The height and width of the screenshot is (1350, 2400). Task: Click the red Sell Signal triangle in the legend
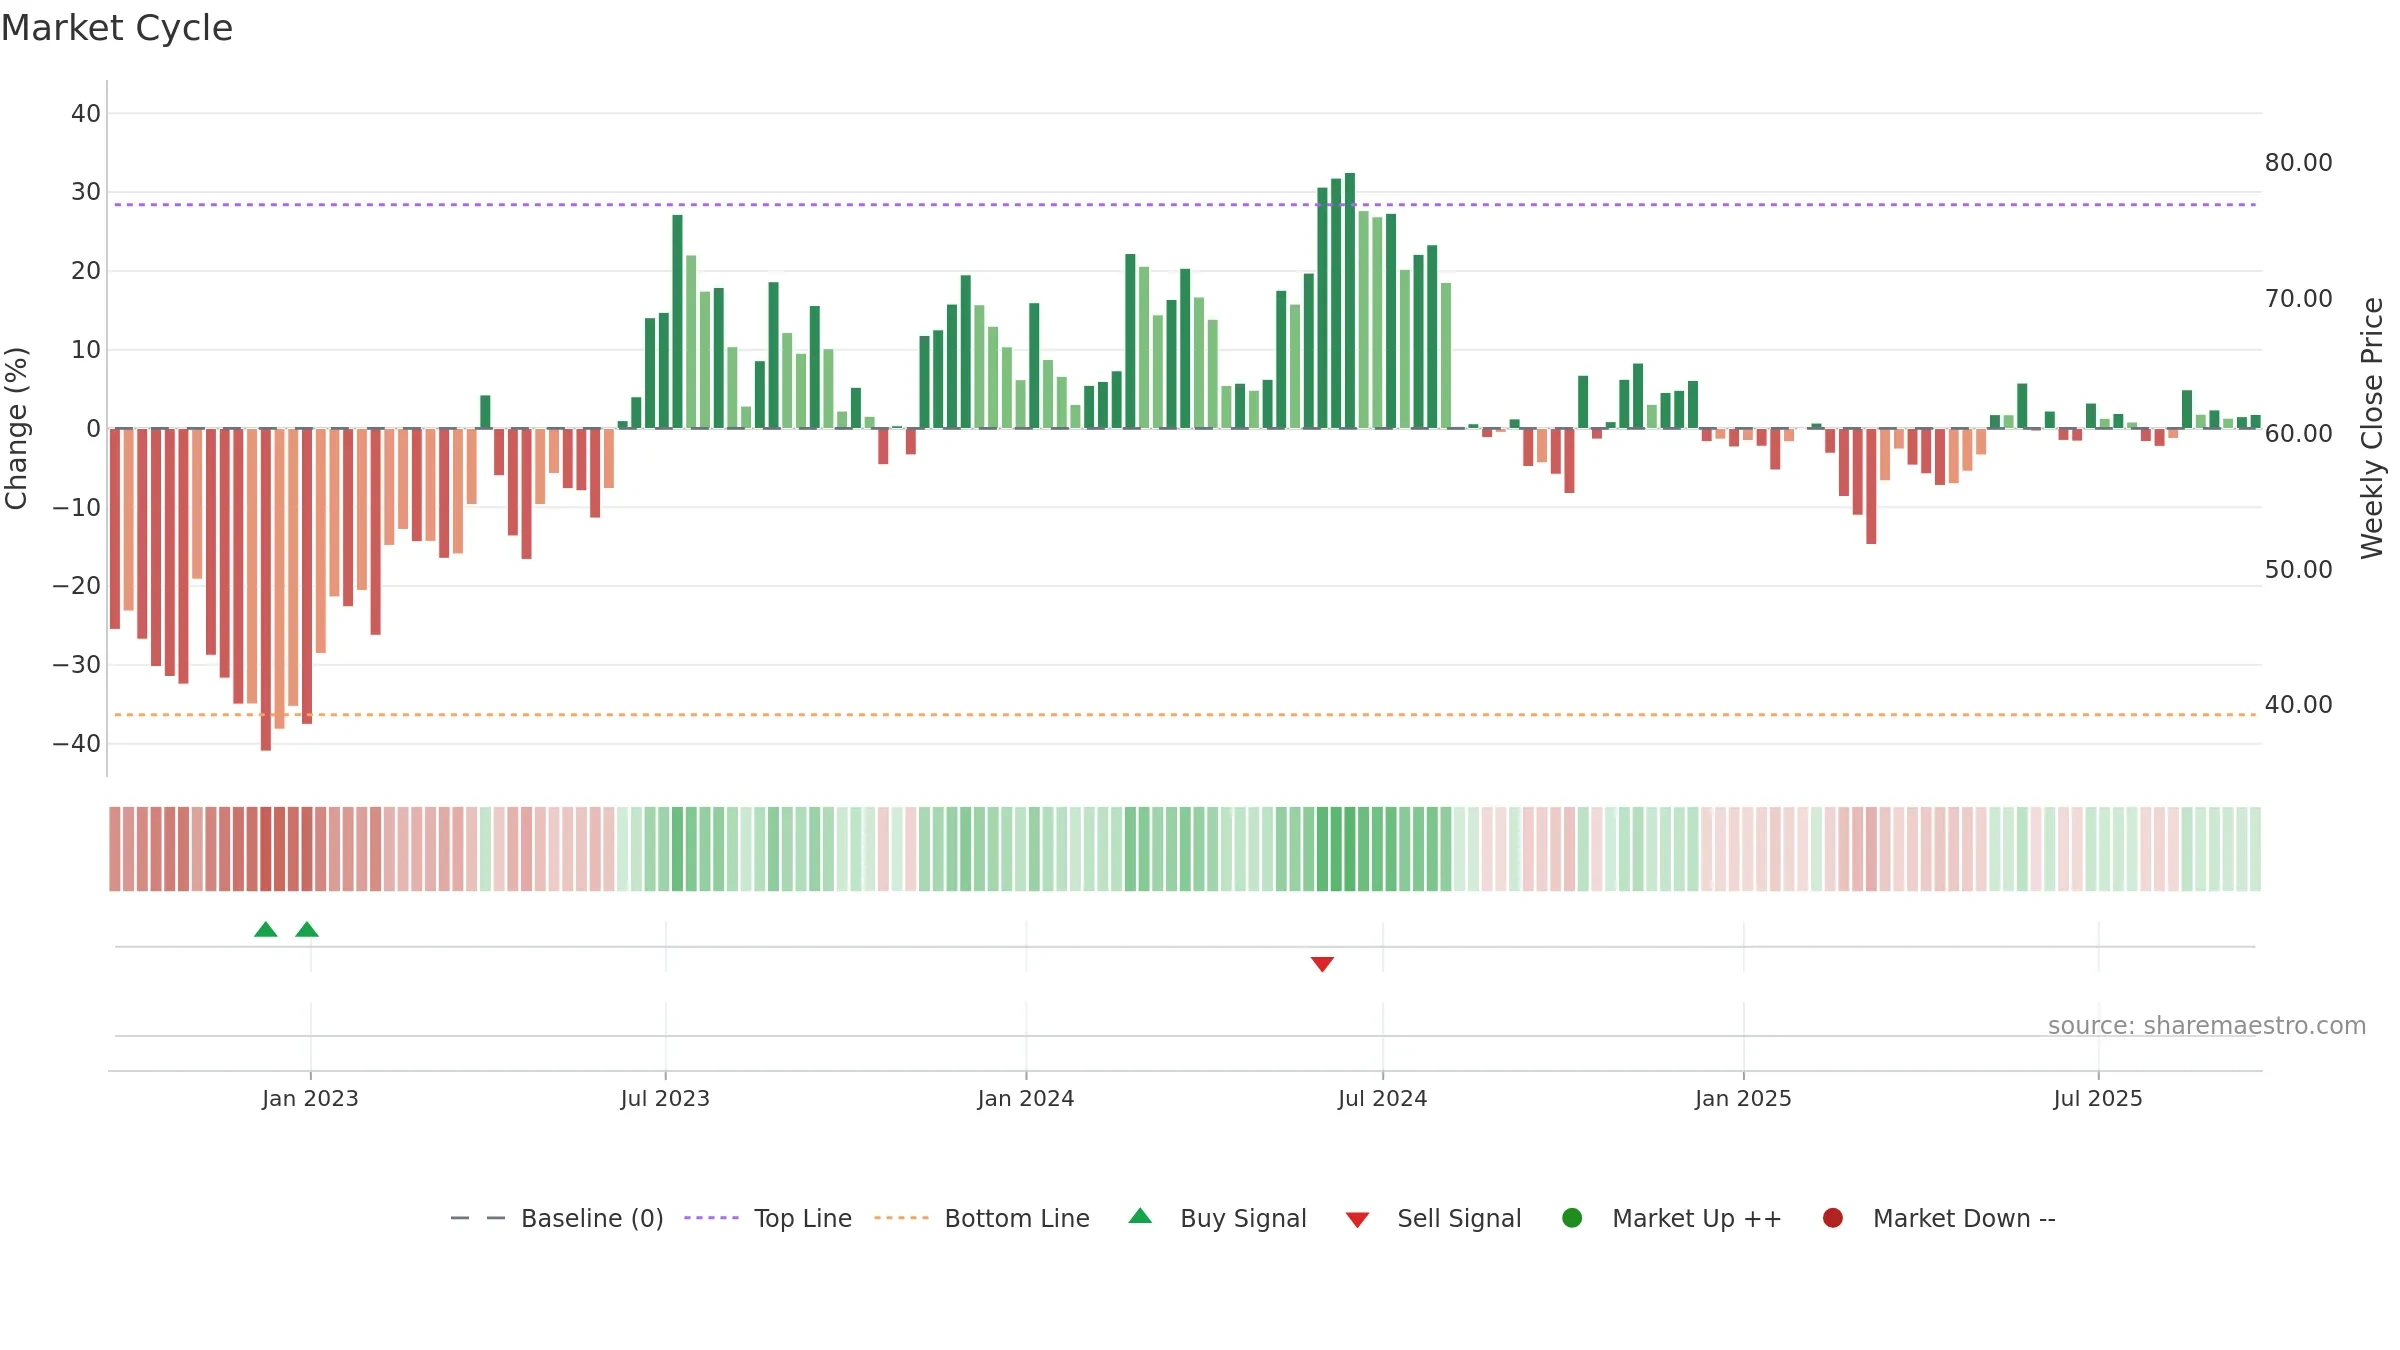click(1357, 1220)
